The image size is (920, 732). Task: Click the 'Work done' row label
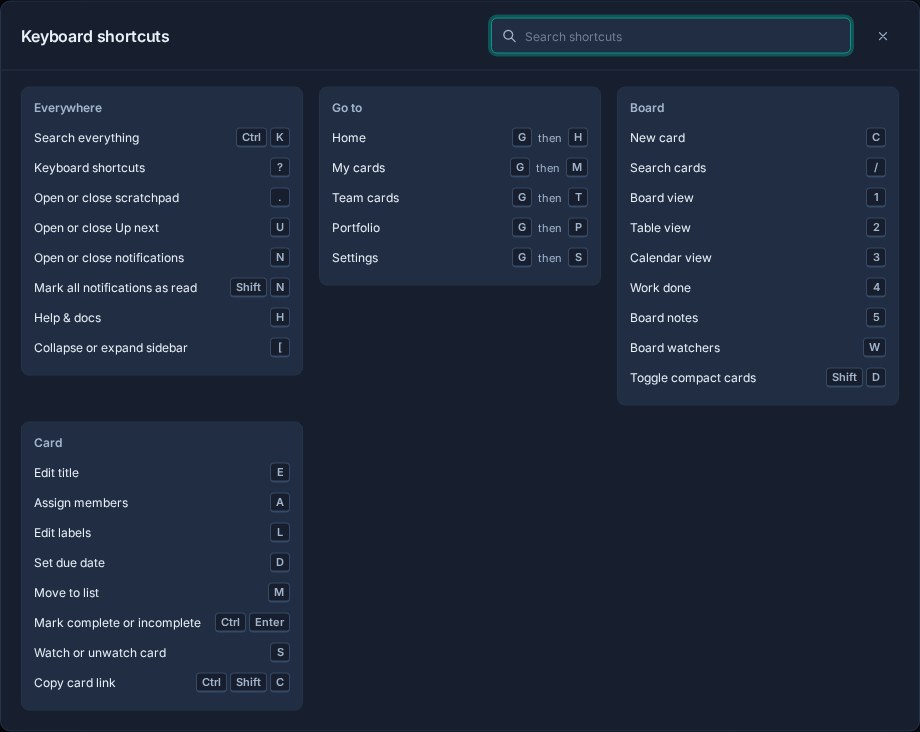(660, 287)
